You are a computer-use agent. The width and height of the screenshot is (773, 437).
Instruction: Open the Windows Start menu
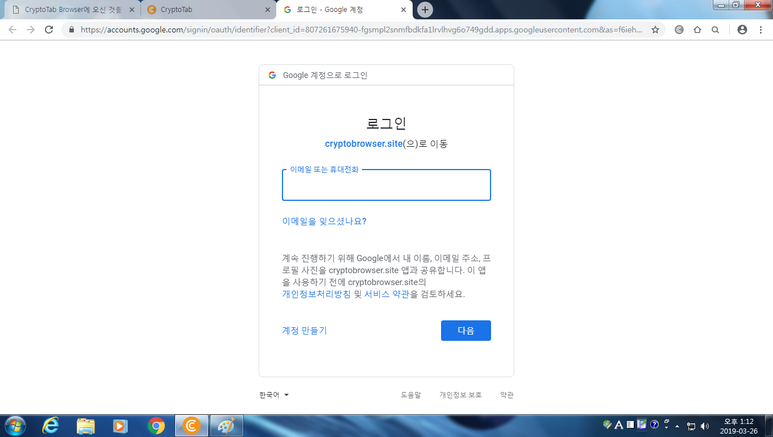click(15, 426)
